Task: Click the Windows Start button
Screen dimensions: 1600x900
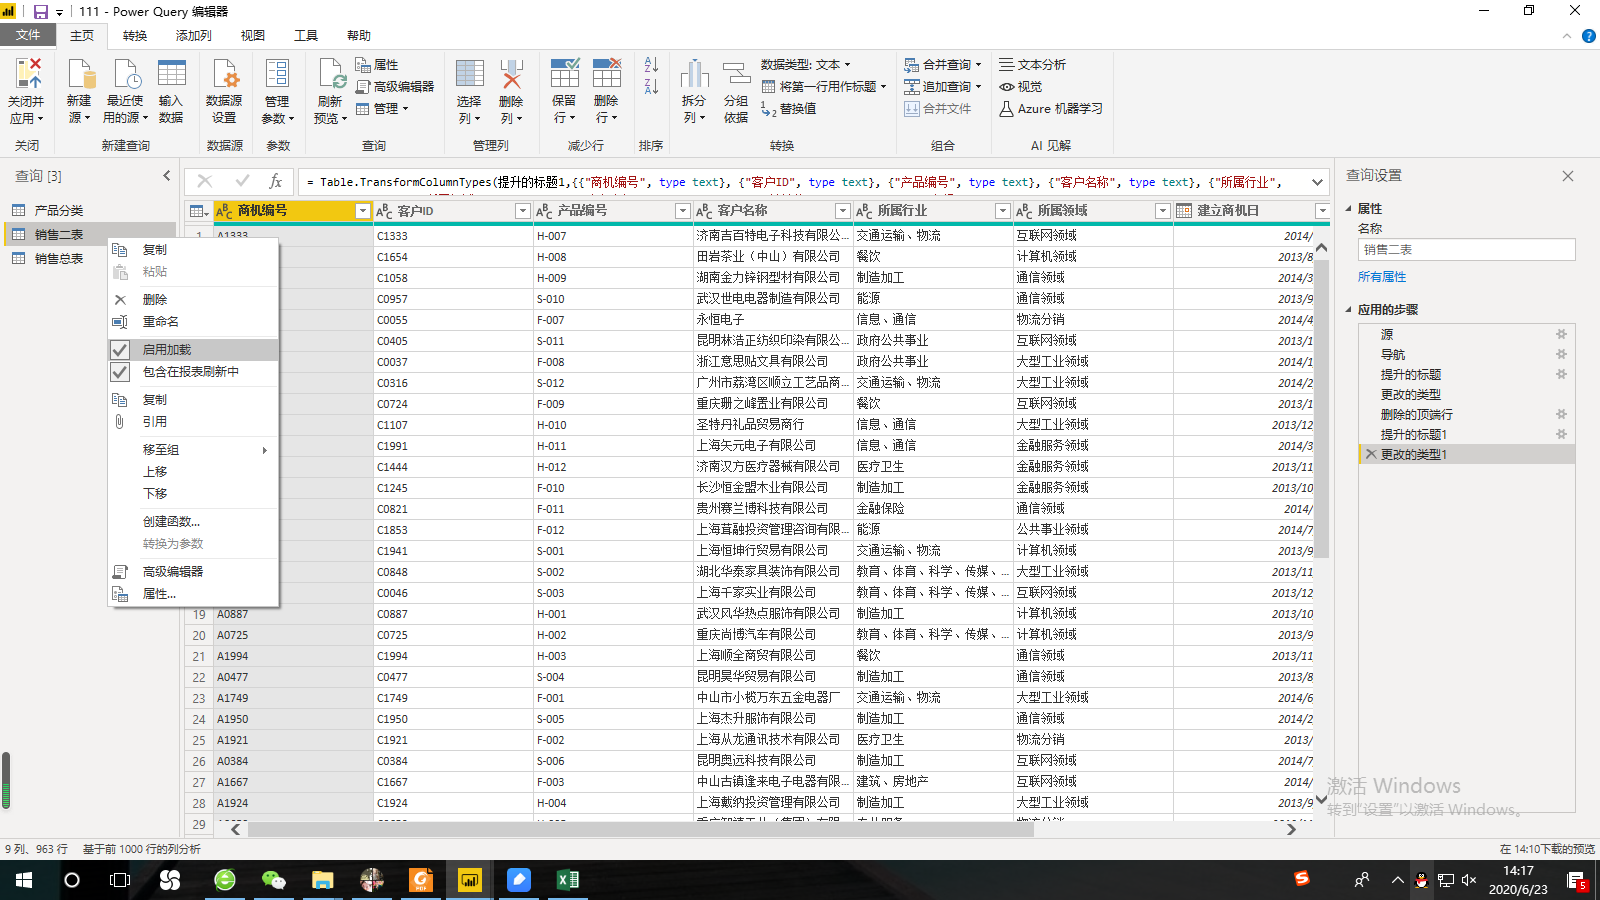Action: pyautogui.click(x=24, y=880)
